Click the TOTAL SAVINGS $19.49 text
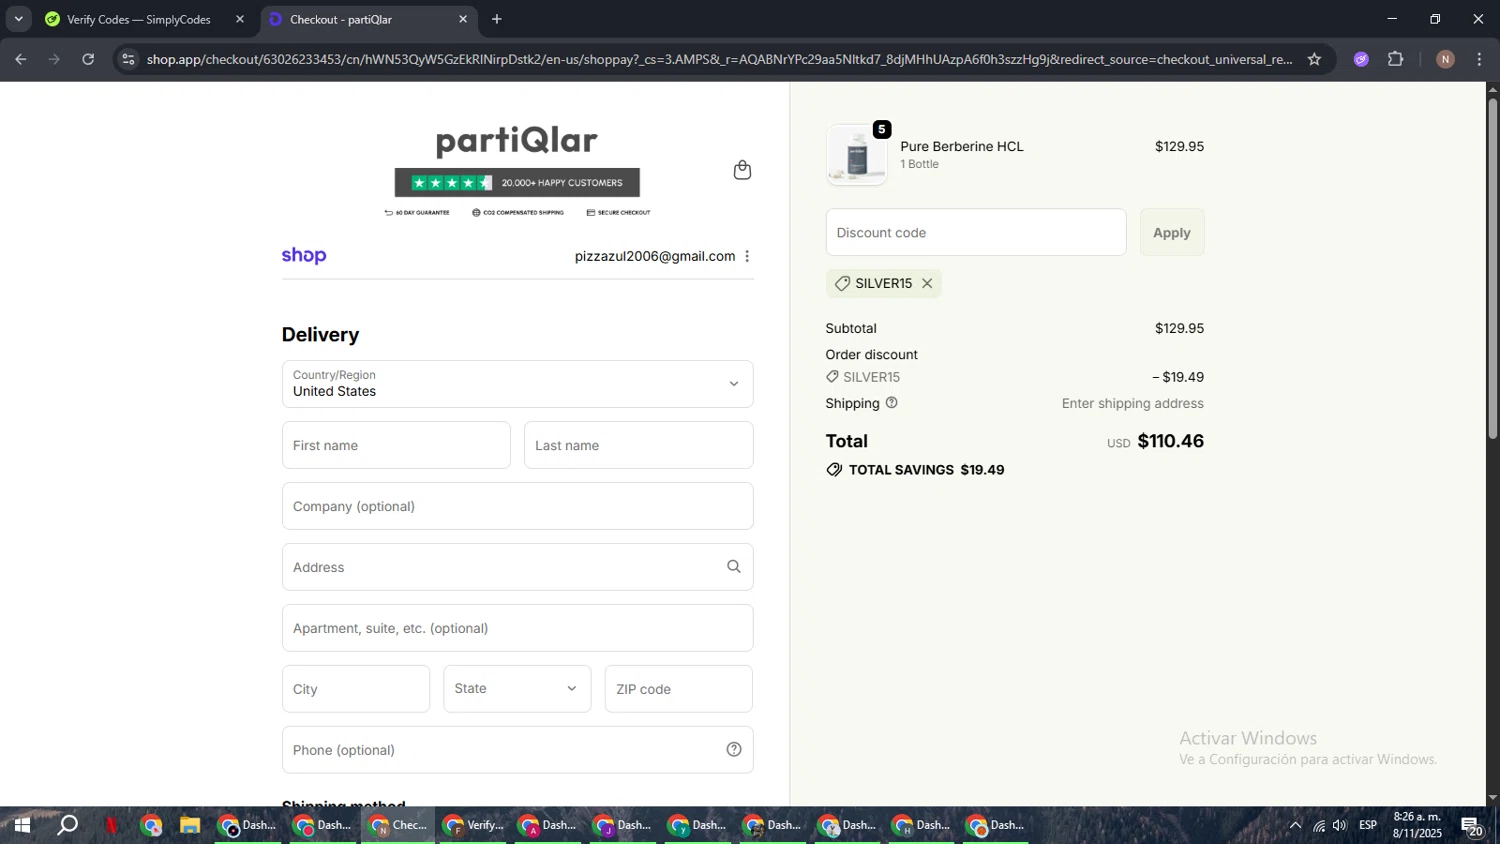Image resolution: width=1500 pixels, height=844 pixels. pyautogui.click(x=926, y=470)
